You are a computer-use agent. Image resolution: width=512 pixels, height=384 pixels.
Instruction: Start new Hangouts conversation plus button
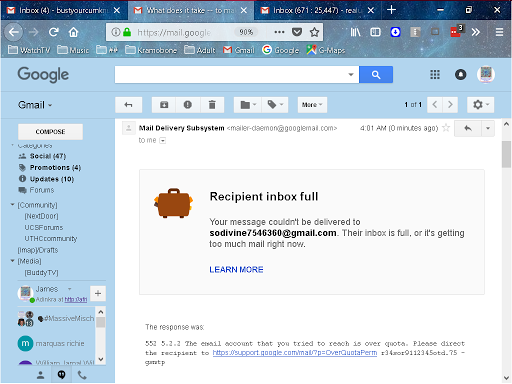coord(98,293)
